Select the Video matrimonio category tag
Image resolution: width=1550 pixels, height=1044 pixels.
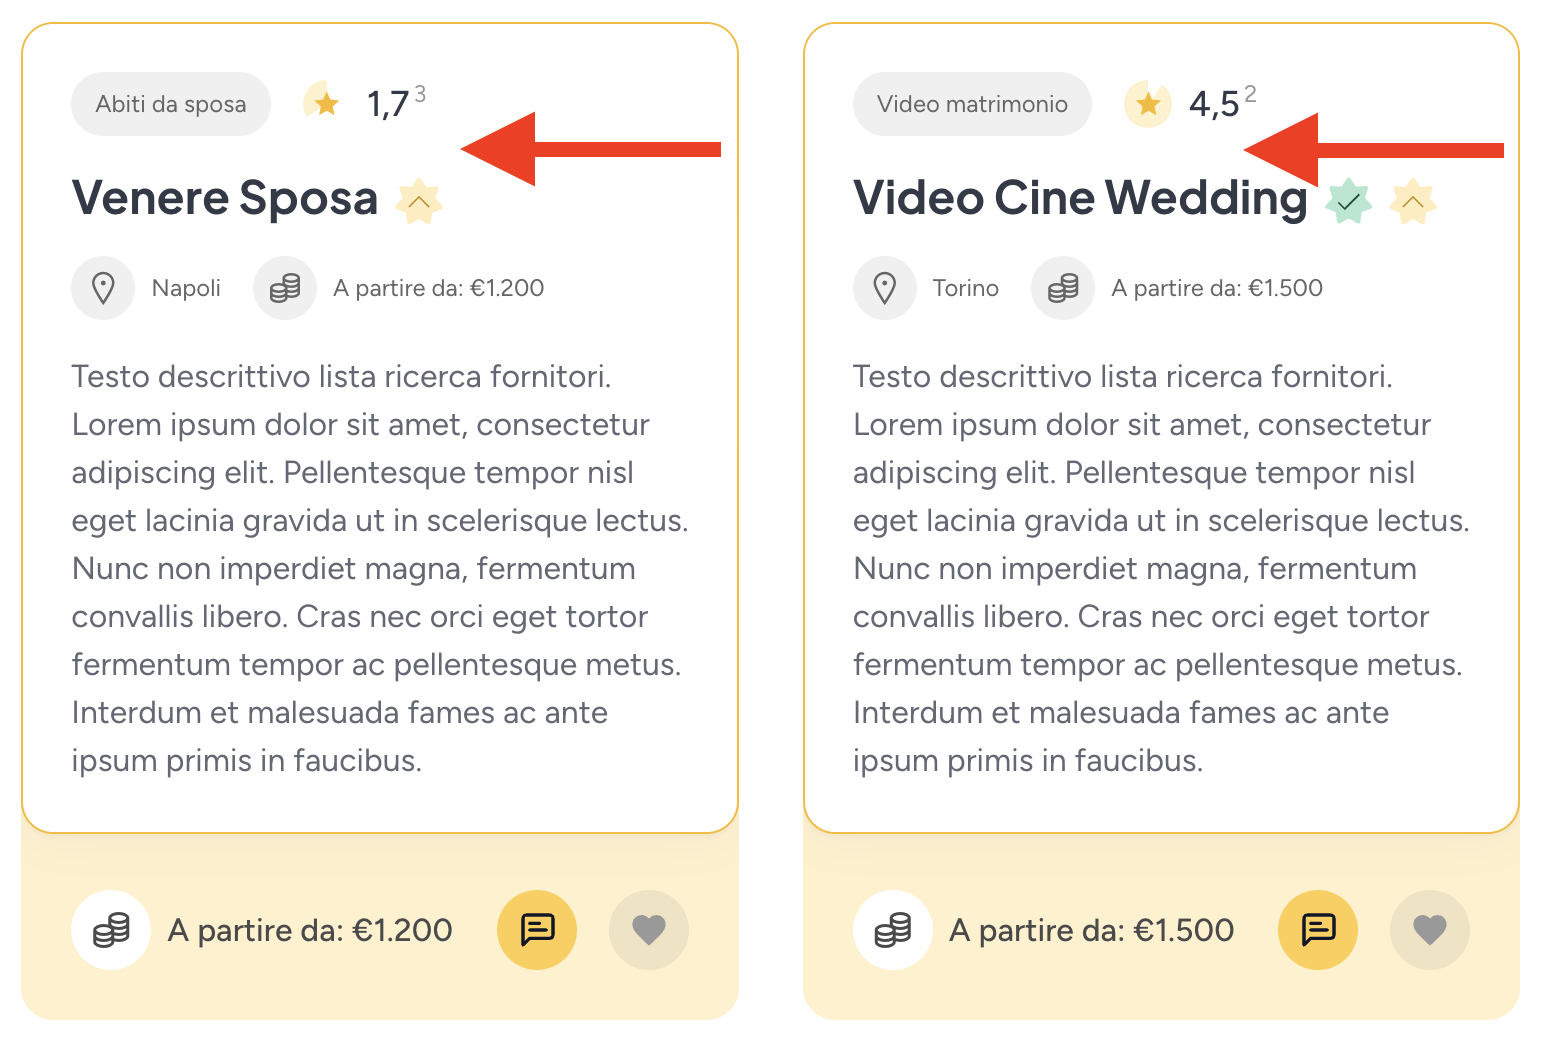tap(972, 104)
